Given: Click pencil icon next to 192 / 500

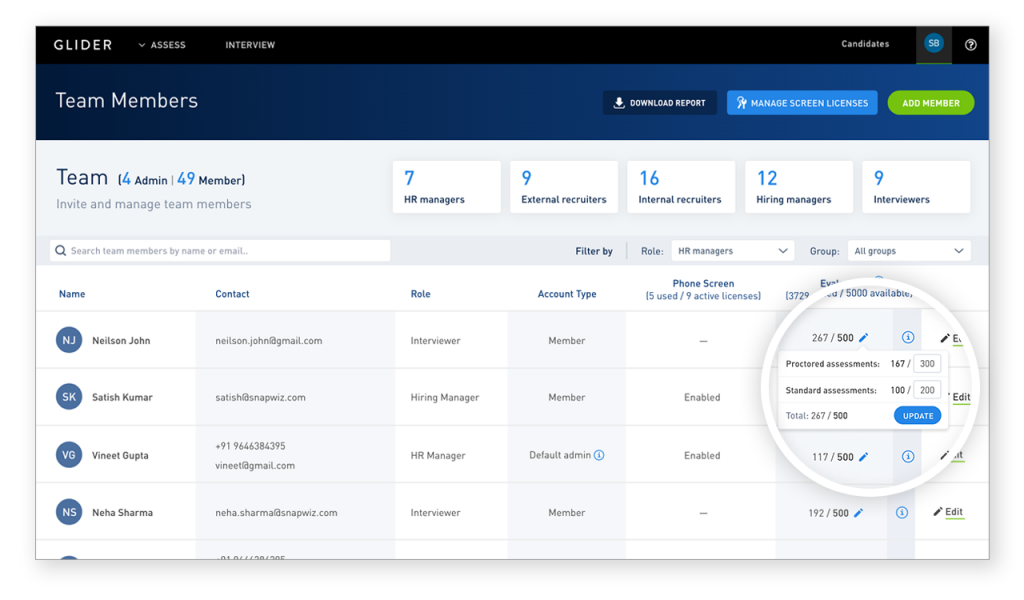Looking at the screenshot, I should click(859, 513).
